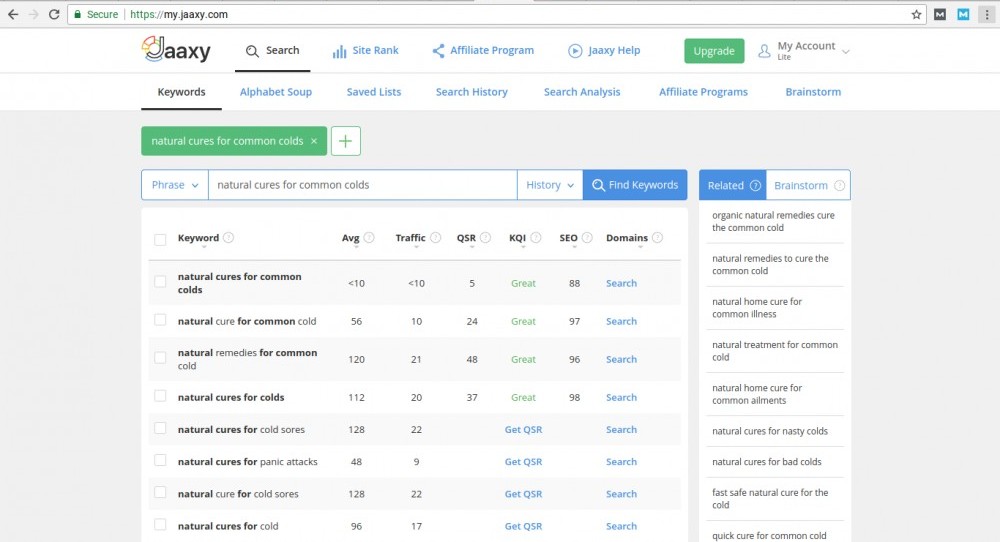Switch to the Alphabet Soup tab
The width and height of the screenshot is (1000, 542).
pos(276,92)
